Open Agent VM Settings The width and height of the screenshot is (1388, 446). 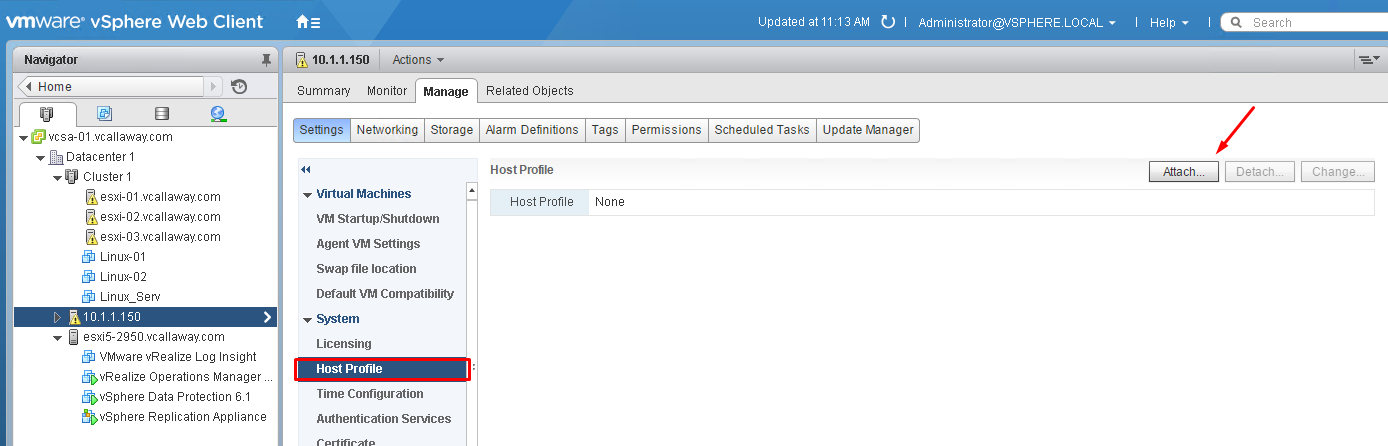click(368, 244)
